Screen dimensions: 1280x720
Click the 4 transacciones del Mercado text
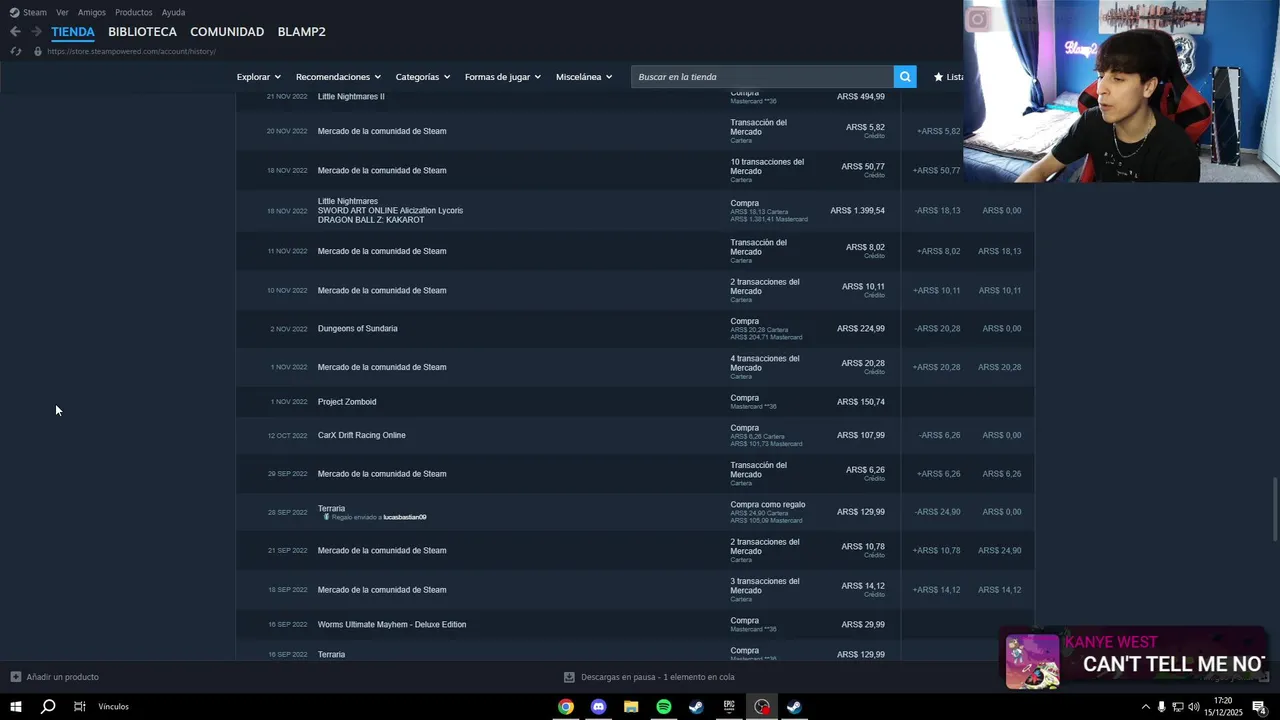click(x=765, y=364)
